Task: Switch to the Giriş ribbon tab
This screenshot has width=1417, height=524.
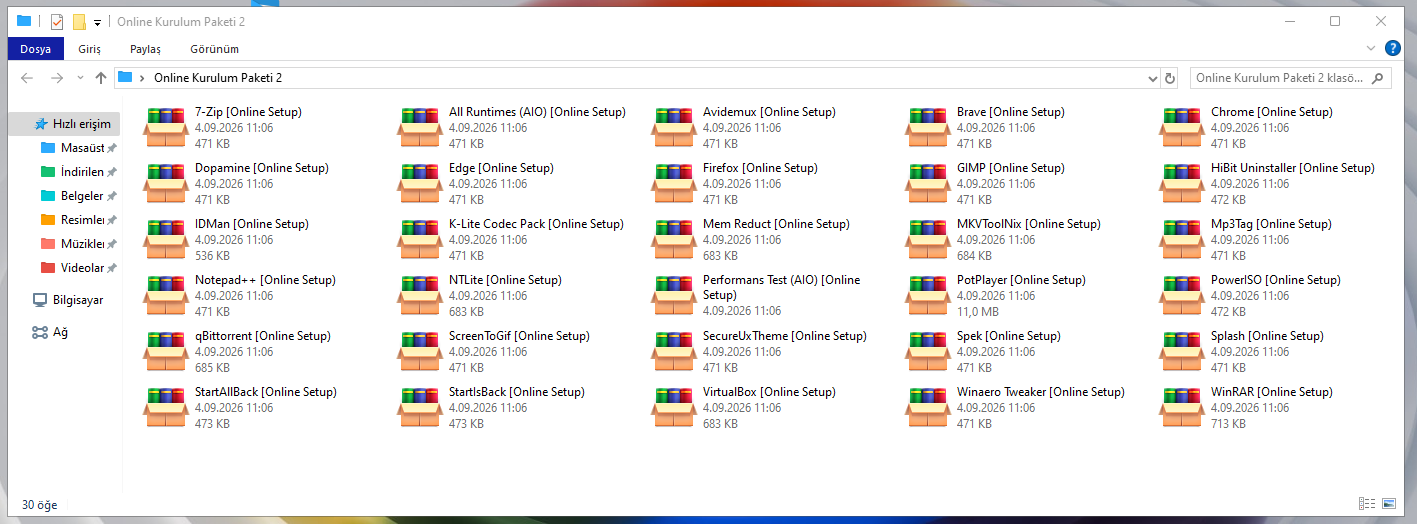Action: click(x=89, y=48)
